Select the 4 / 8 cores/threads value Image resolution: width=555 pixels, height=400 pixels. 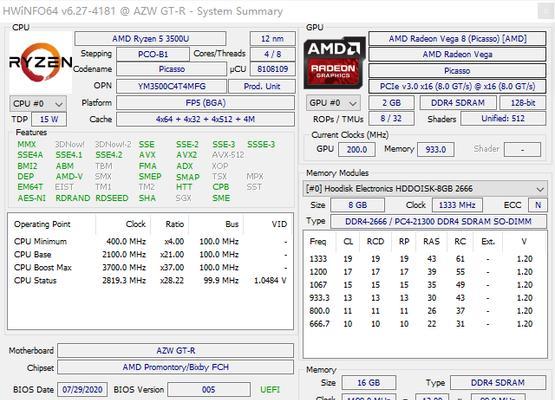[x=273, y=55]
